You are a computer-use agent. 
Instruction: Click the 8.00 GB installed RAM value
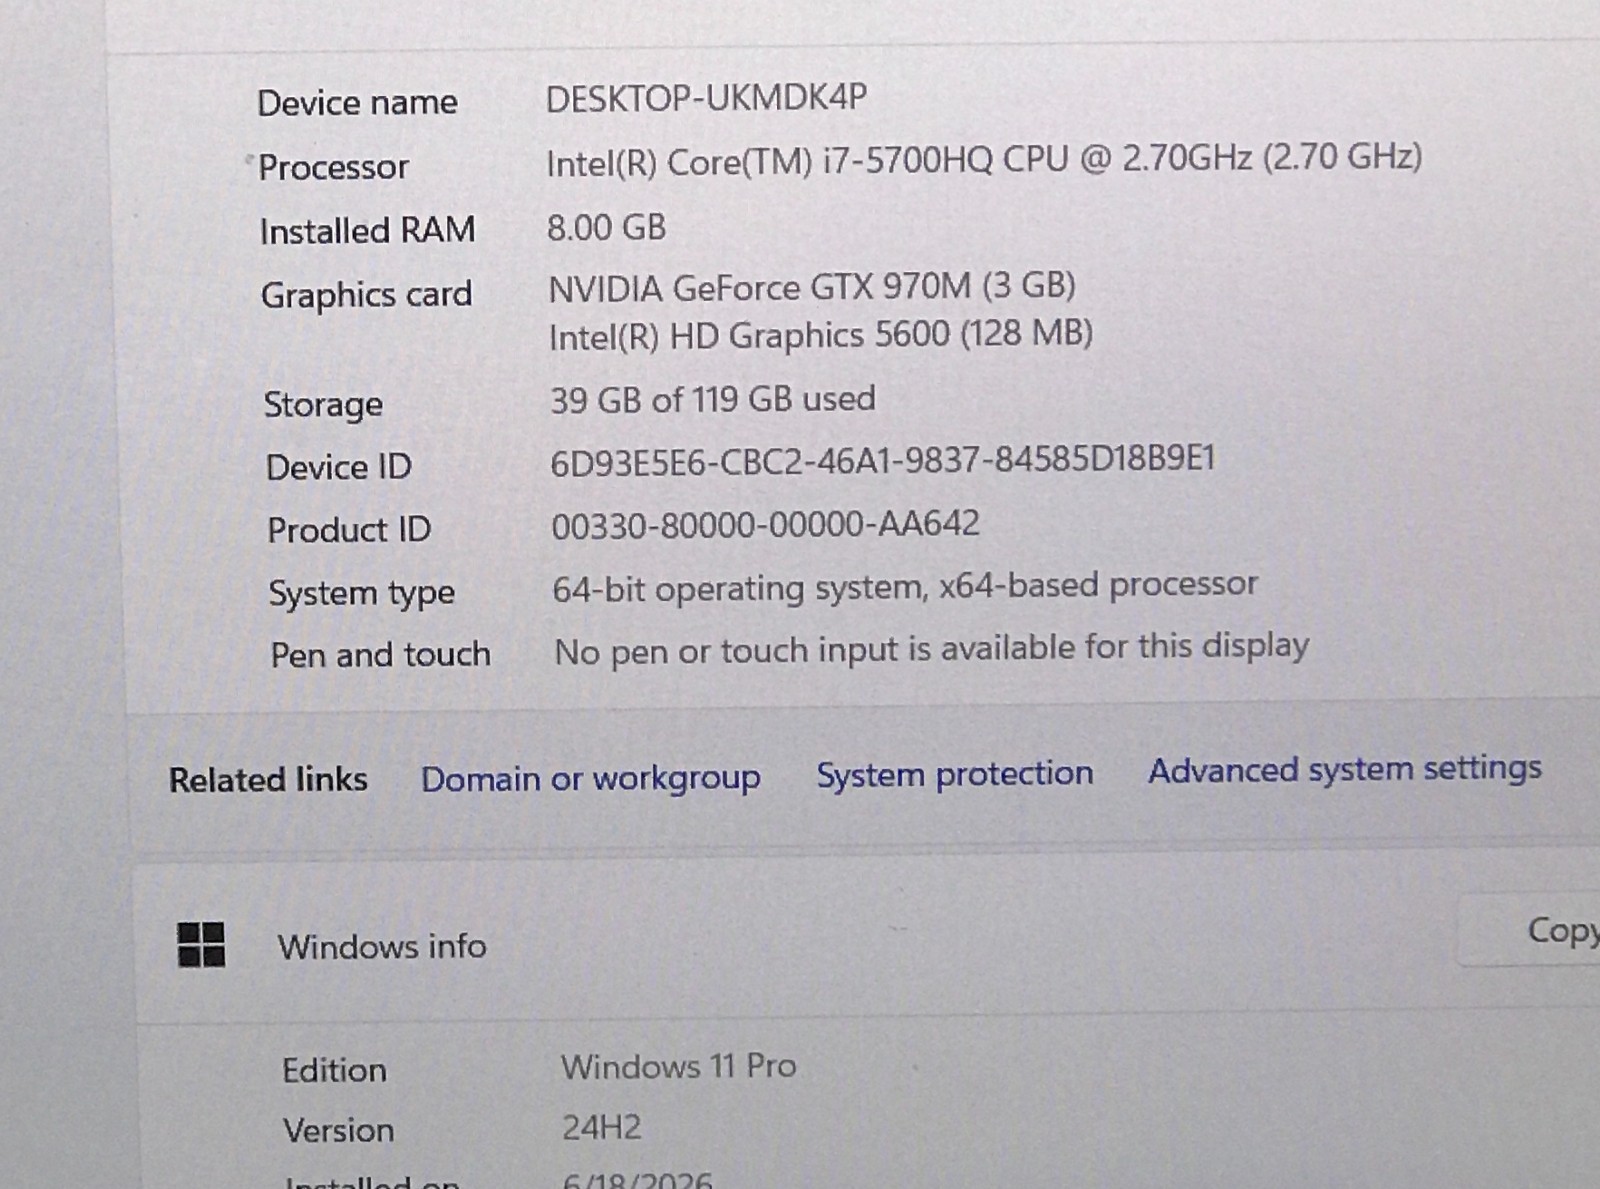606,228
